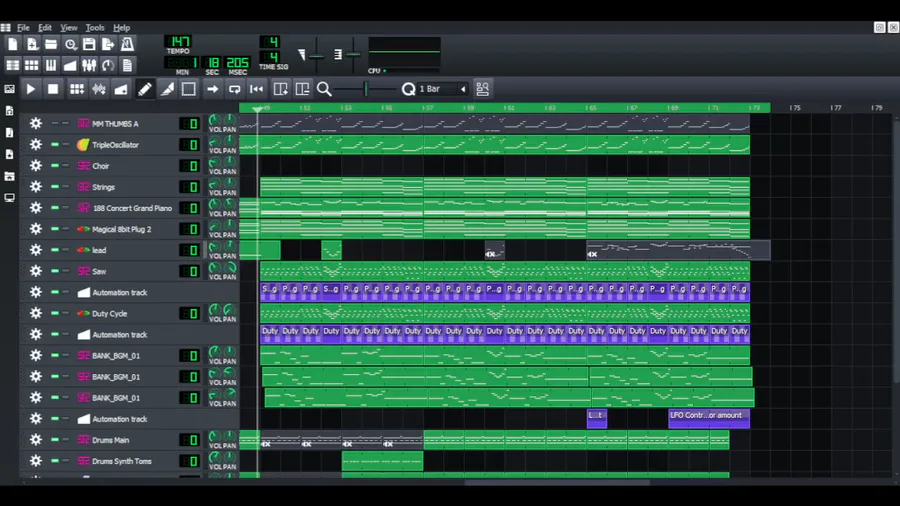The image size is (900, 506).
Task: Open TripleOscillator track settings gear
Action: tap(36, 145)
